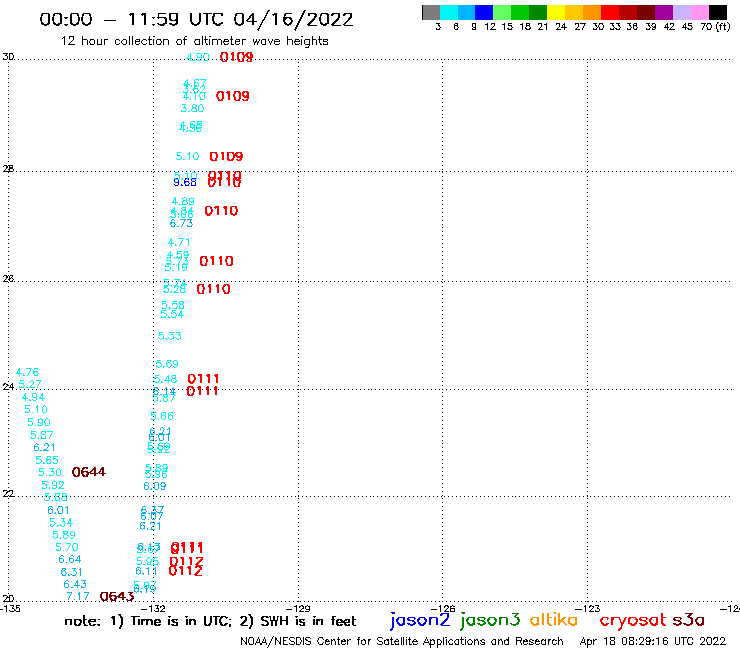Select the 4.90 wave height at latitude 30
The width and height of the screenshot is (740, 650).
[198, 57]
